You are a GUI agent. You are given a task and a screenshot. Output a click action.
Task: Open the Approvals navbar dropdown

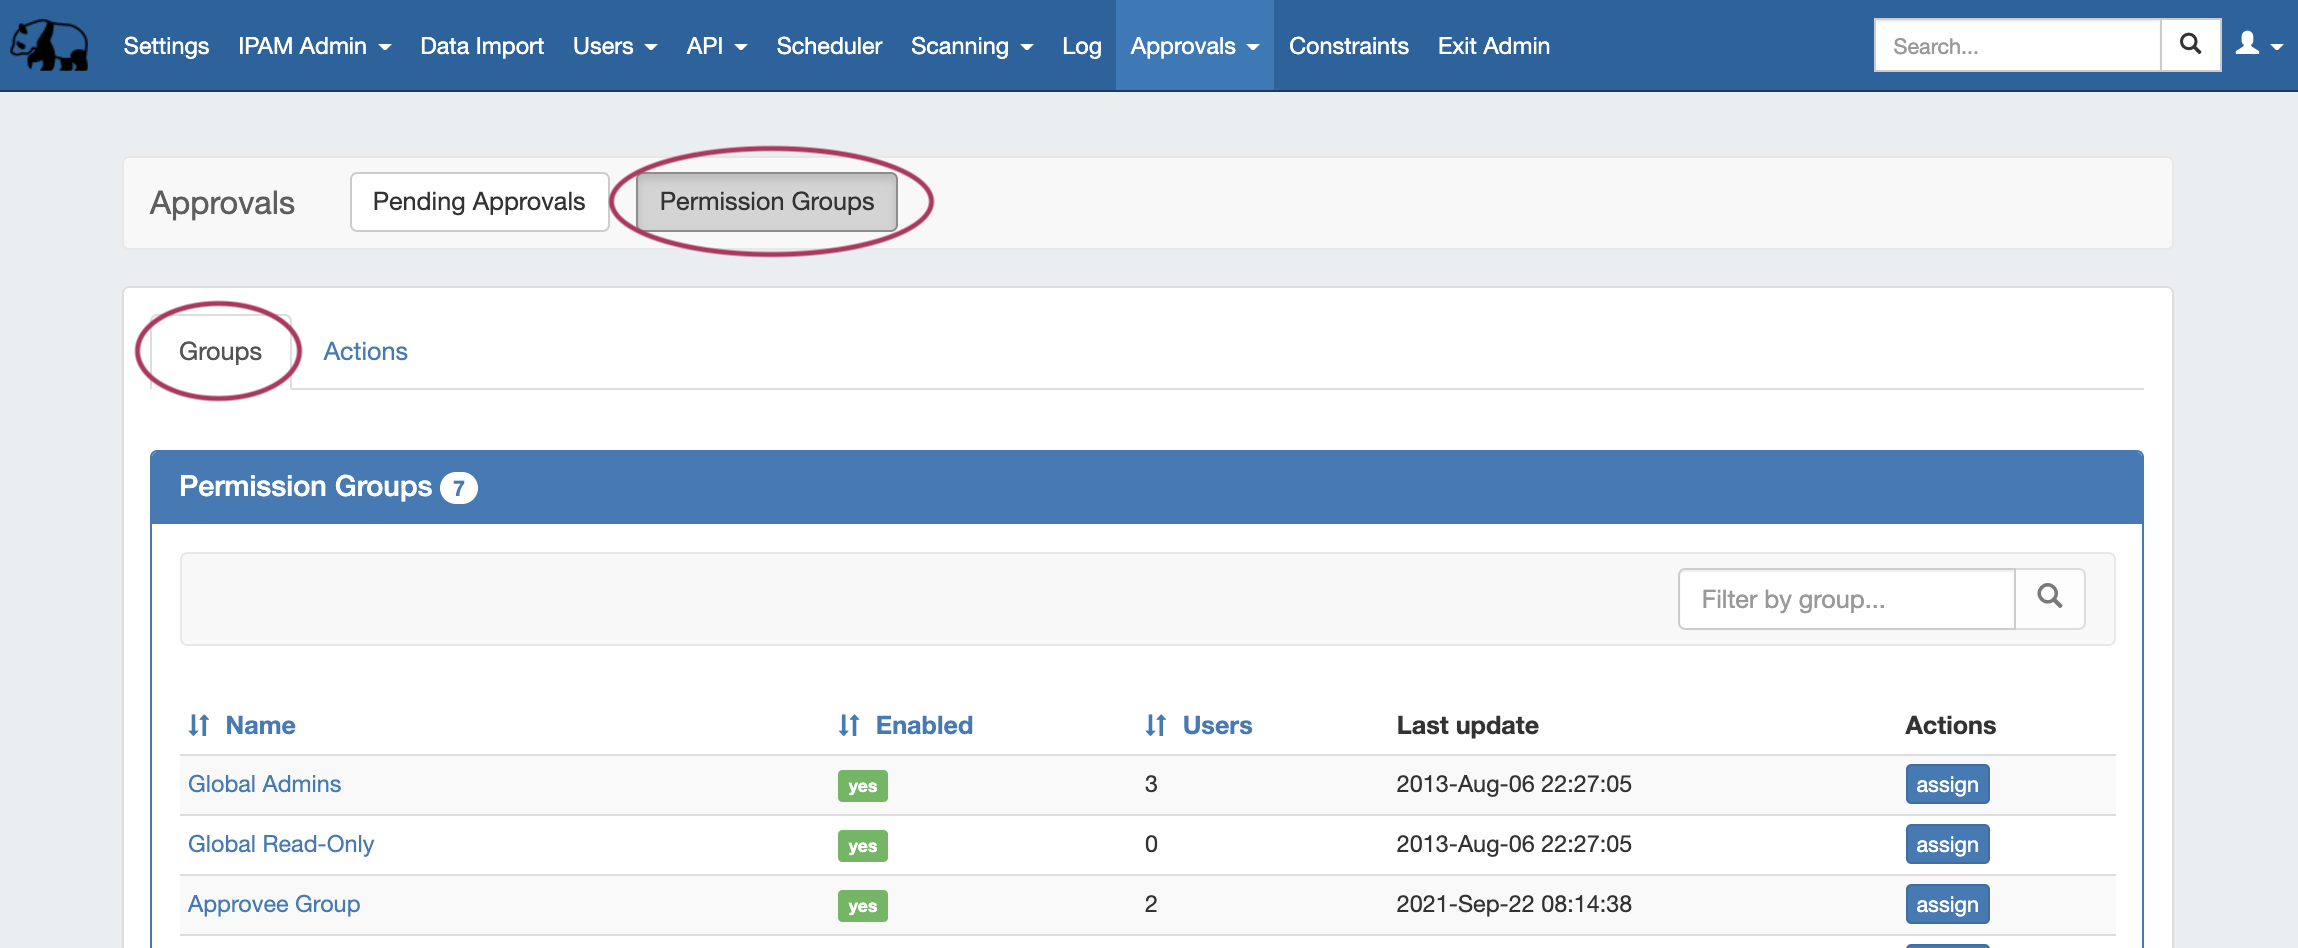click(x=1194, y=46)
